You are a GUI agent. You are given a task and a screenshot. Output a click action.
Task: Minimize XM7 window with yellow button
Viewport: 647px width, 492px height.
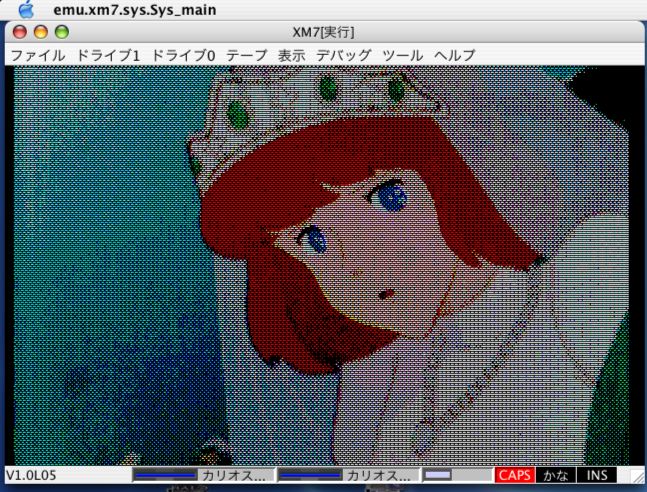coord(41,32)
